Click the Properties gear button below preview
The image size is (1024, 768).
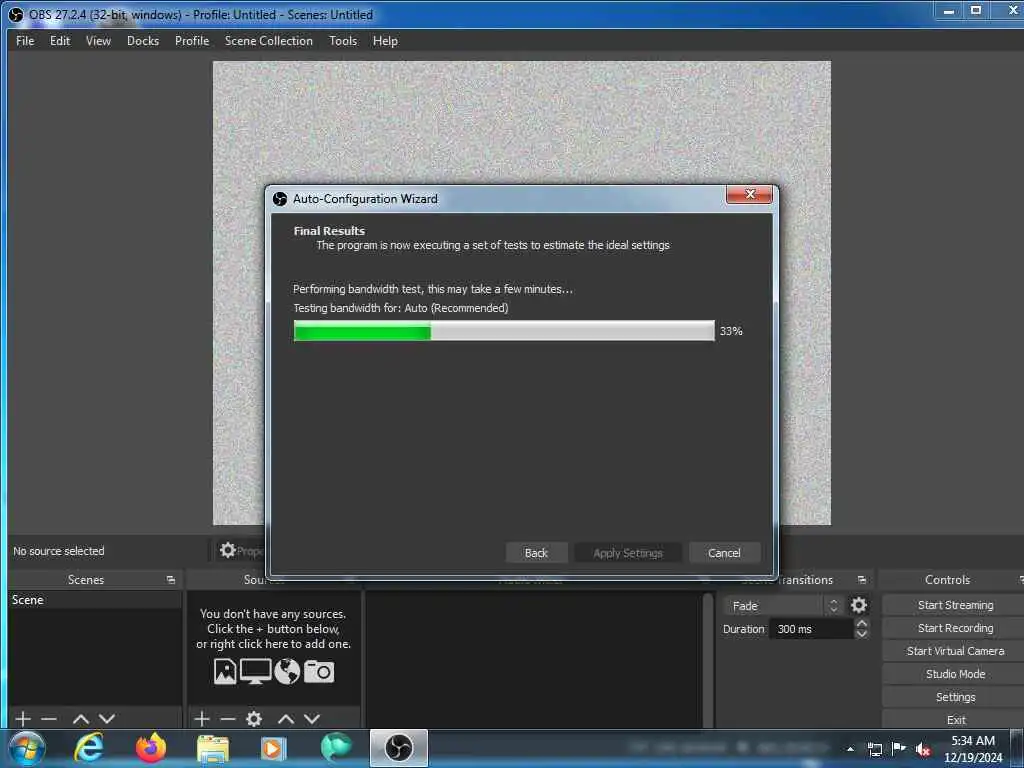pos(240,551)
